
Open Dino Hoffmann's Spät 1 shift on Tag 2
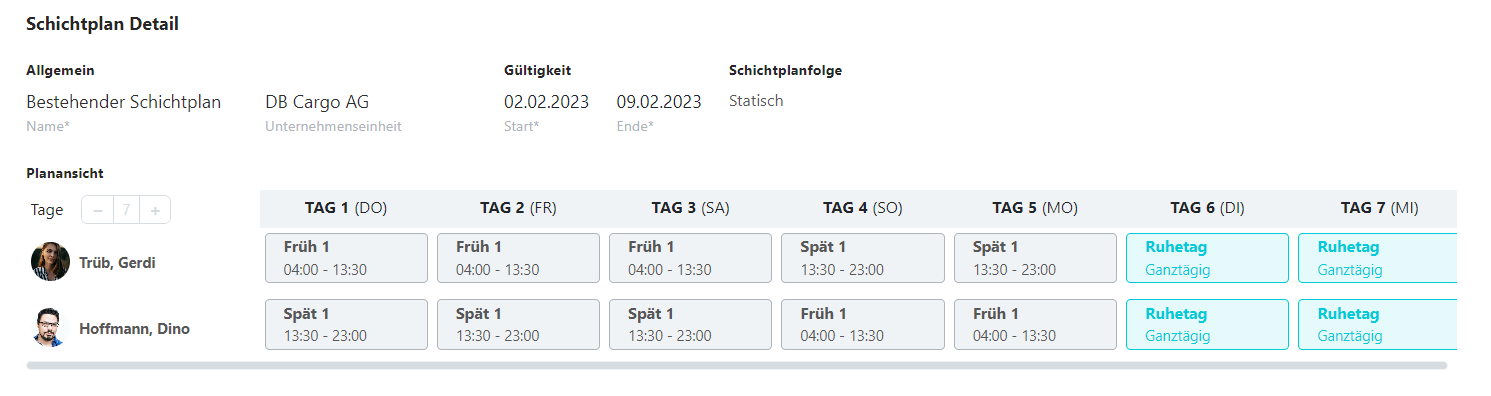click(518, 324)
